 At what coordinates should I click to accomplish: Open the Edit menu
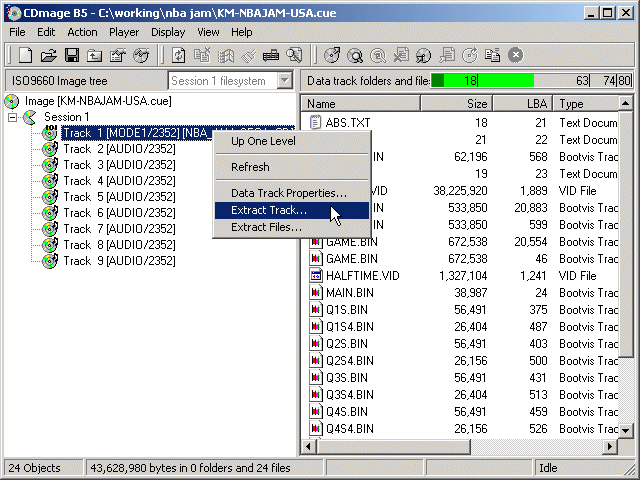click(x=46, y=32)
